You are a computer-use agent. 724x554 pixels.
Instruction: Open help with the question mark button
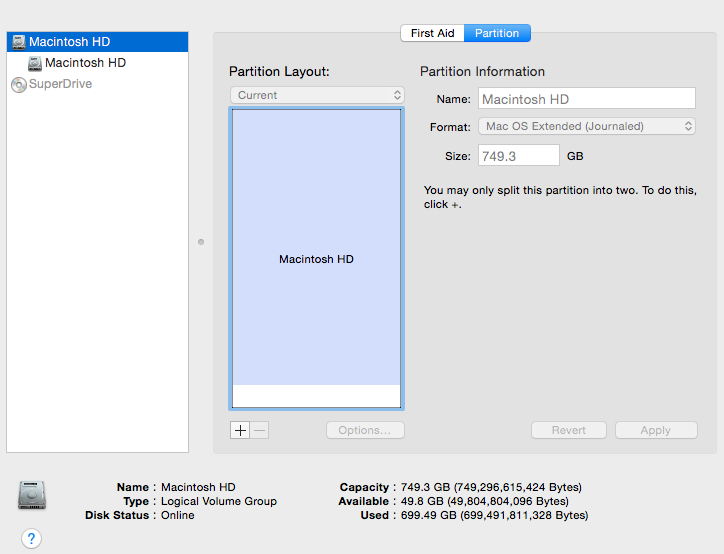[x=31, y=538]
